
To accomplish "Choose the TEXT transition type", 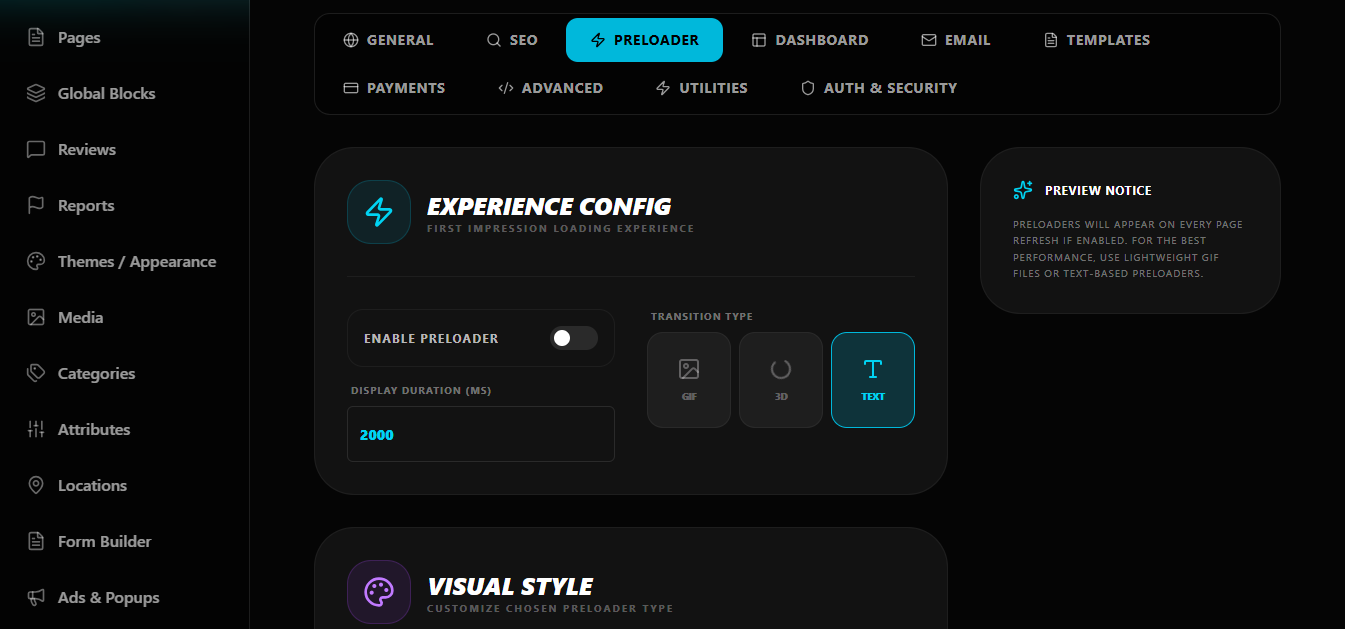I will pos(873,380).
